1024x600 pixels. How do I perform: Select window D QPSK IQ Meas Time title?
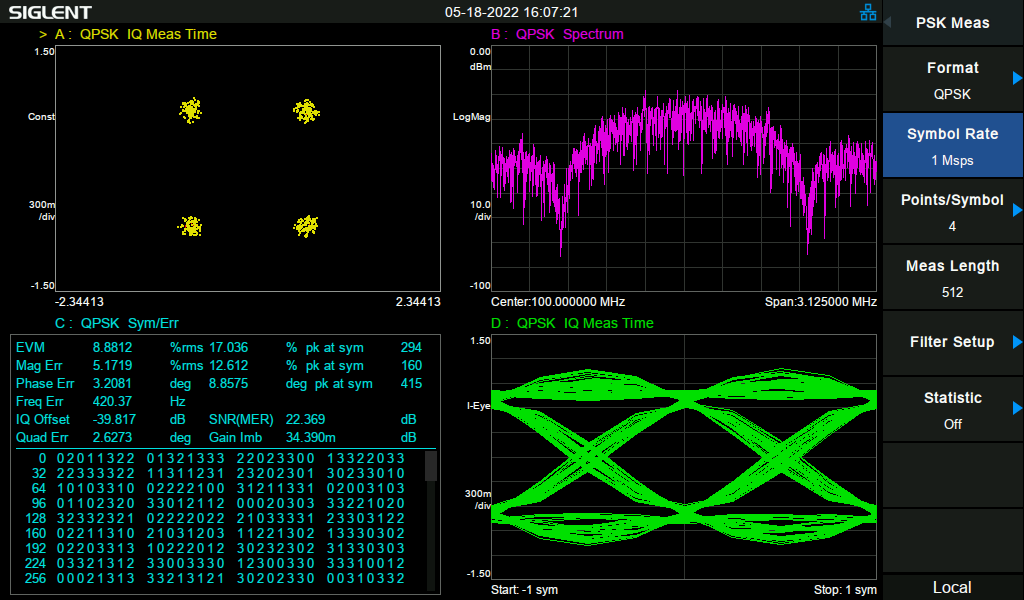pos(572,323)
